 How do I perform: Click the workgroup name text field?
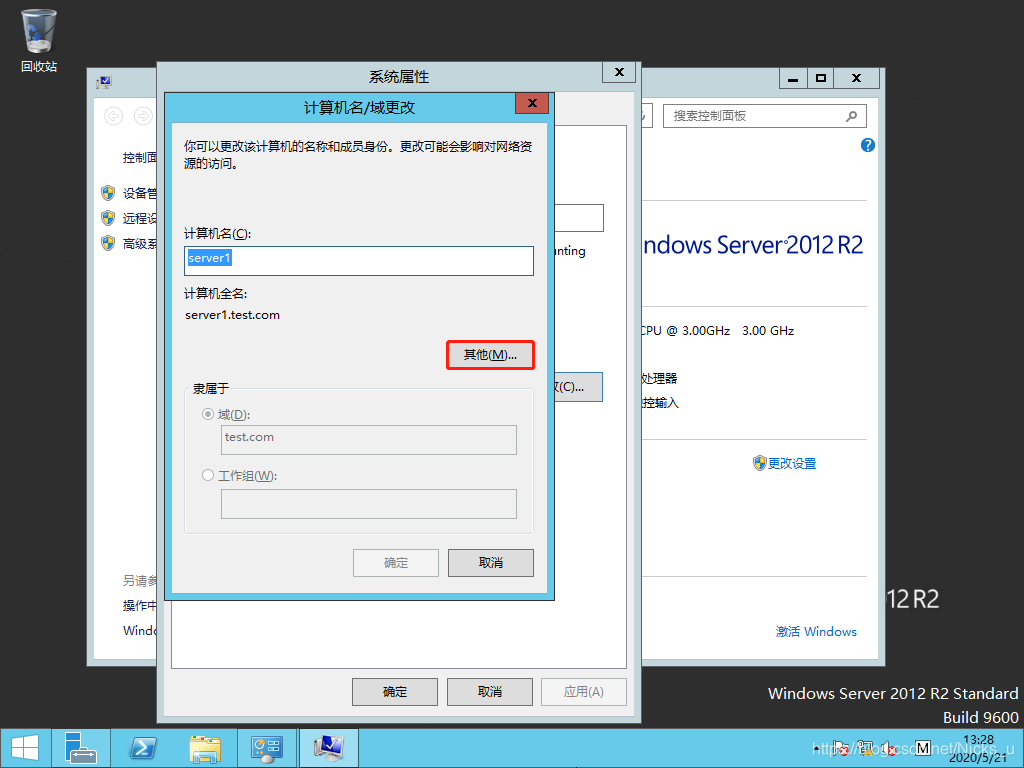tap(369, 504)
